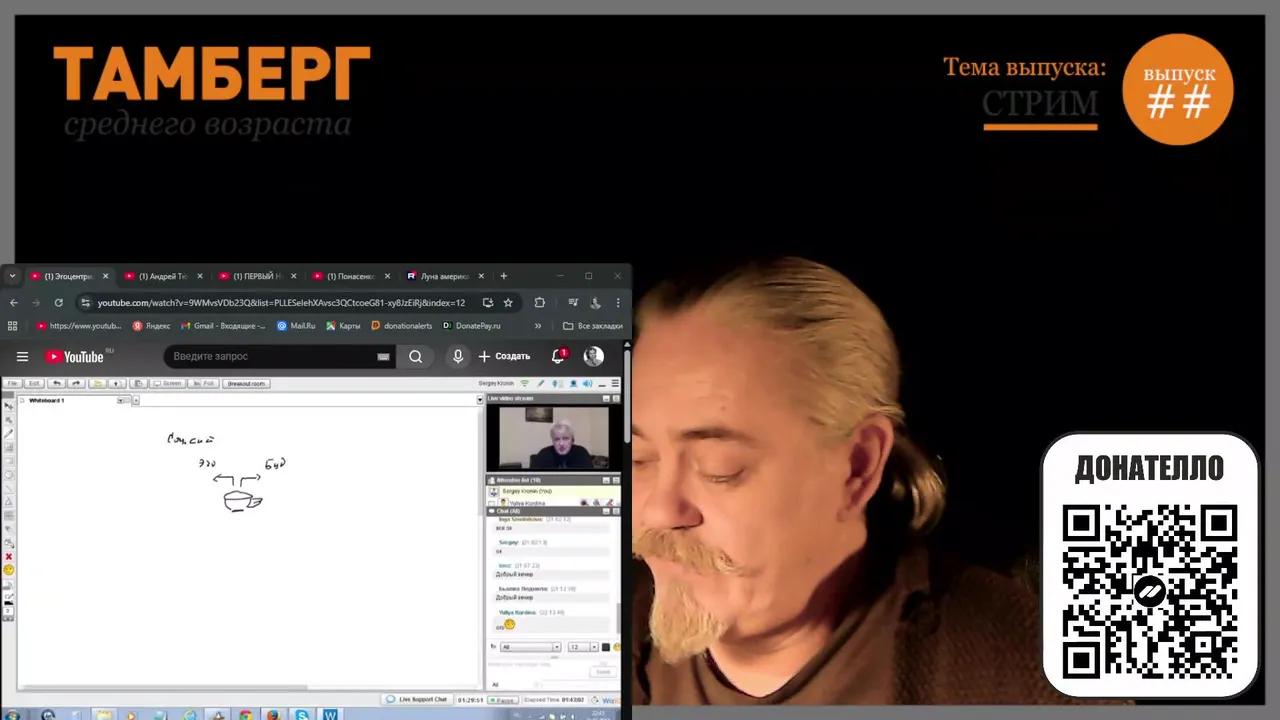
Task: Click the undo arrow in whiteboard toolbar
Action: tap(57, 384)
